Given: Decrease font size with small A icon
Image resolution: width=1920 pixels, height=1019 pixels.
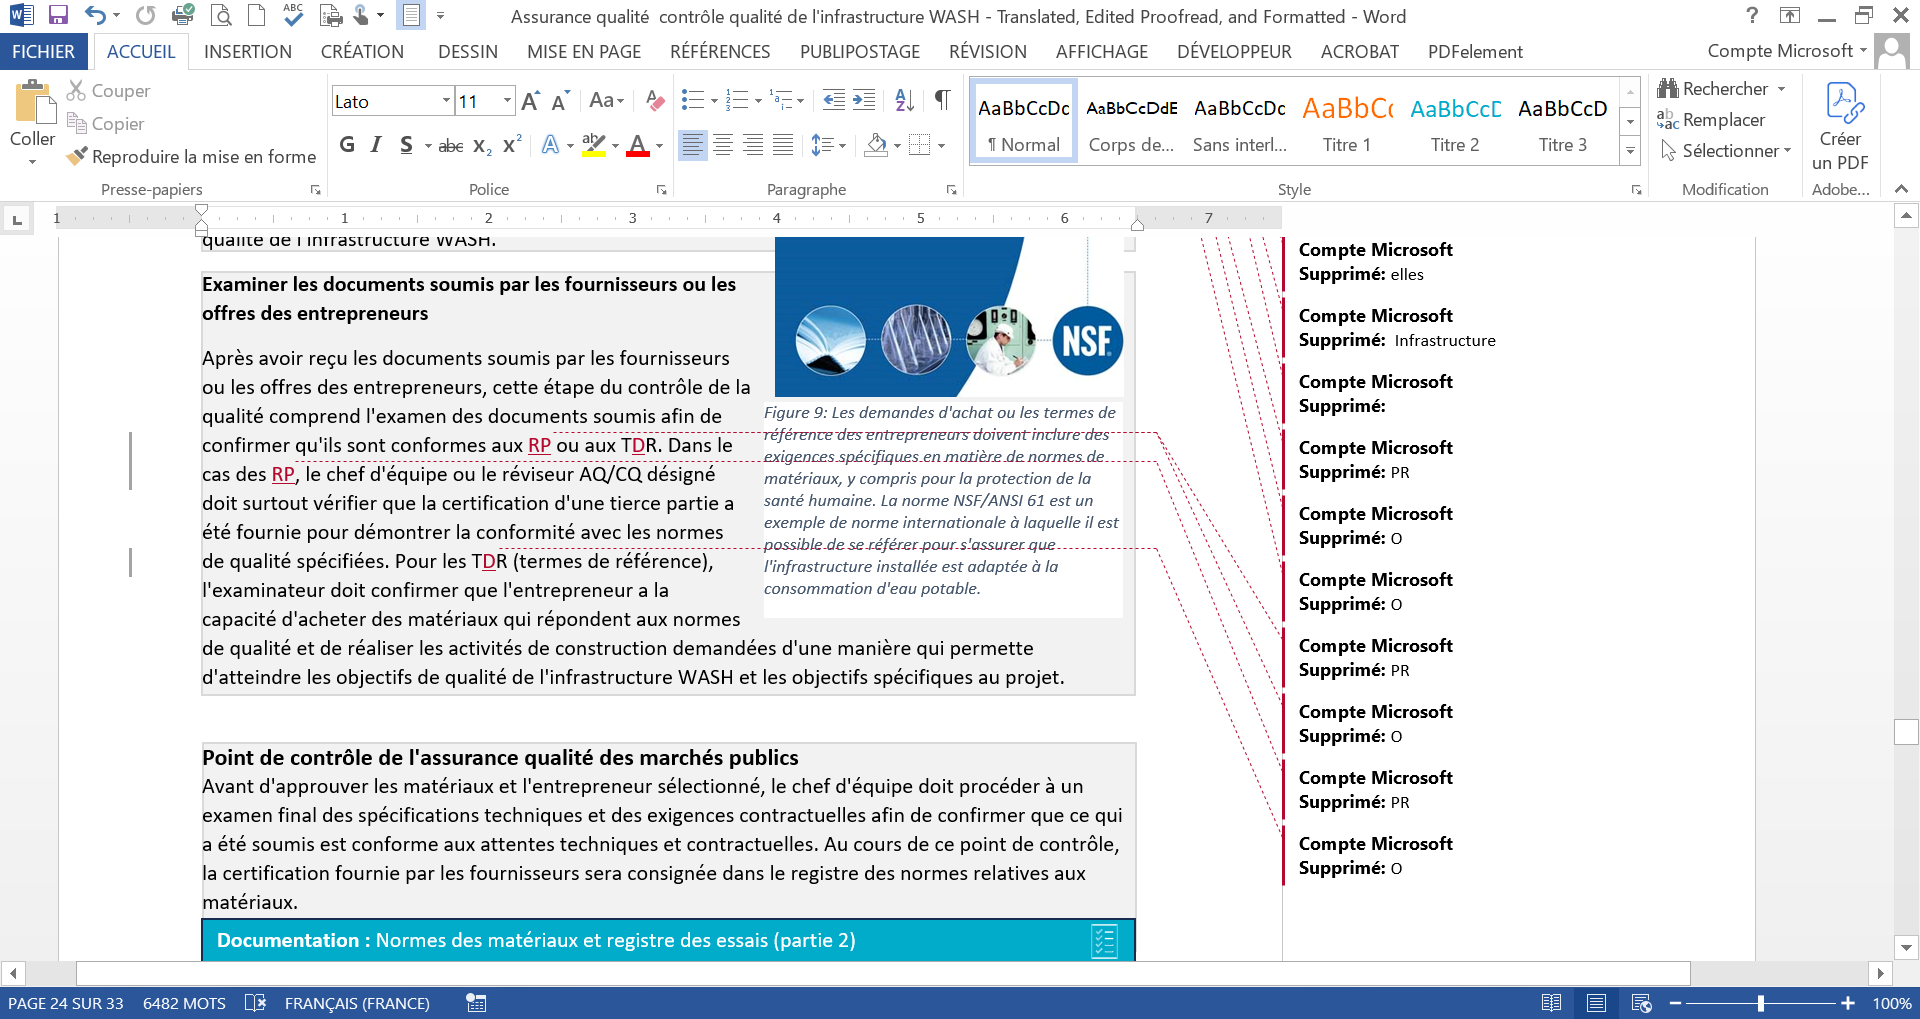Looking at the screenshot, I should (560, 101).
